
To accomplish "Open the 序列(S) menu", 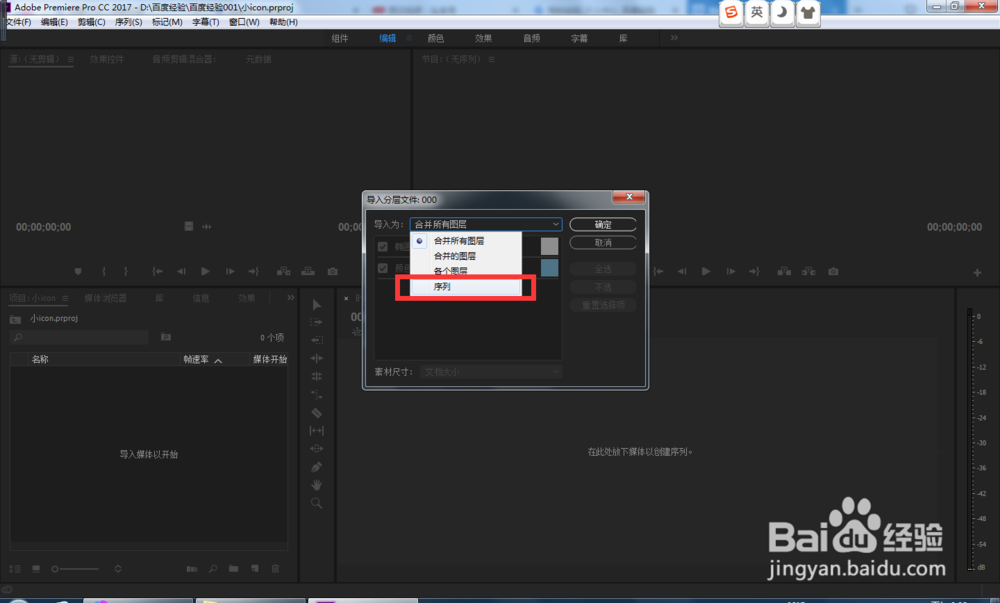I will click(128, 22).
